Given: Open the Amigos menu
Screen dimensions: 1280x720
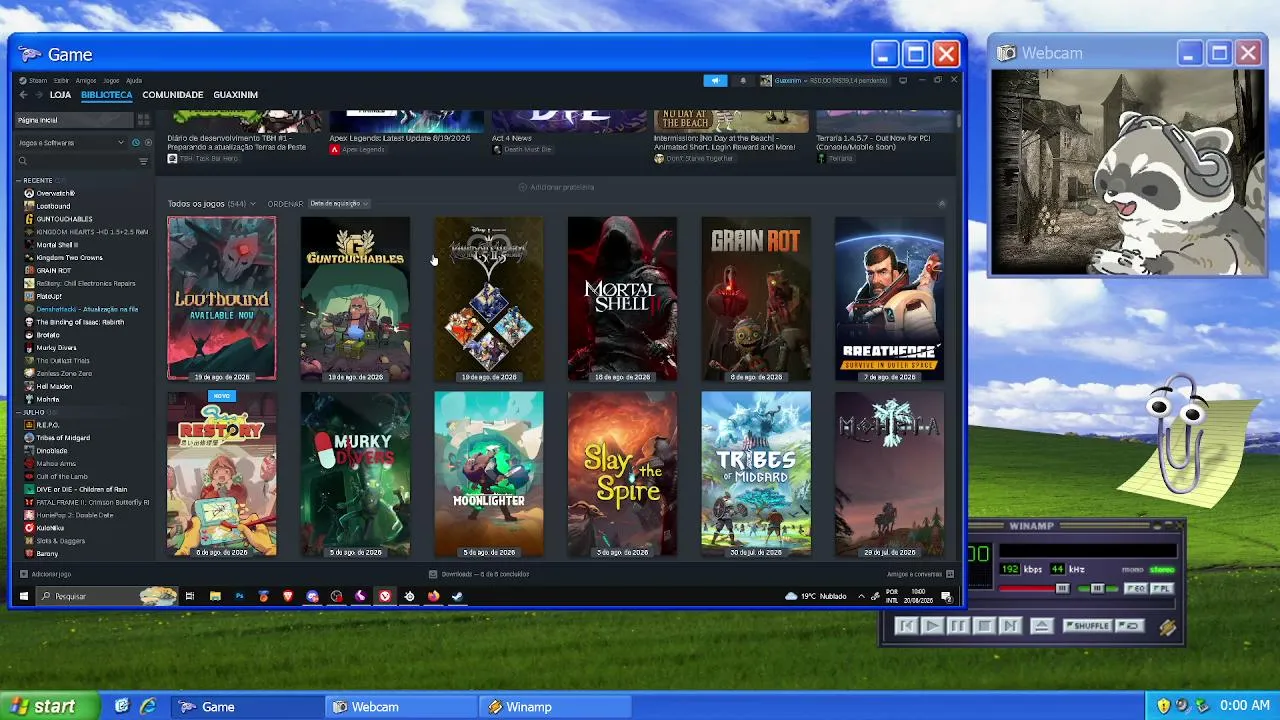Looking at the screenshot, I should click(x=86, y=81).
